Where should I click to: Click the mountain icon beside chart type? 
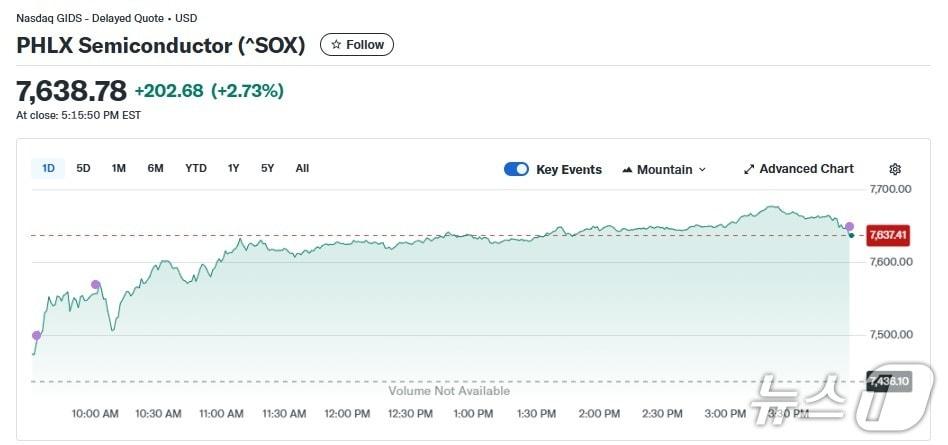pyautogui.click(x=628, y=169)
